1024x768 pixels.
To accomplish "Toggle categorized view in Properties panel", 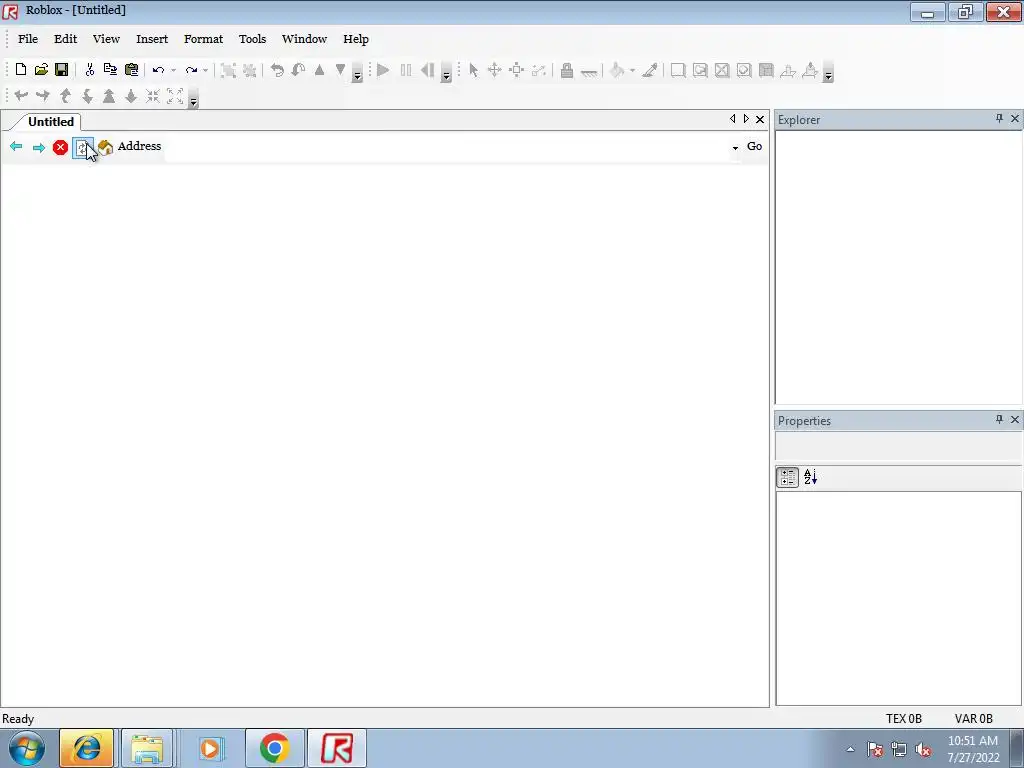I will (x=788, y=477).
